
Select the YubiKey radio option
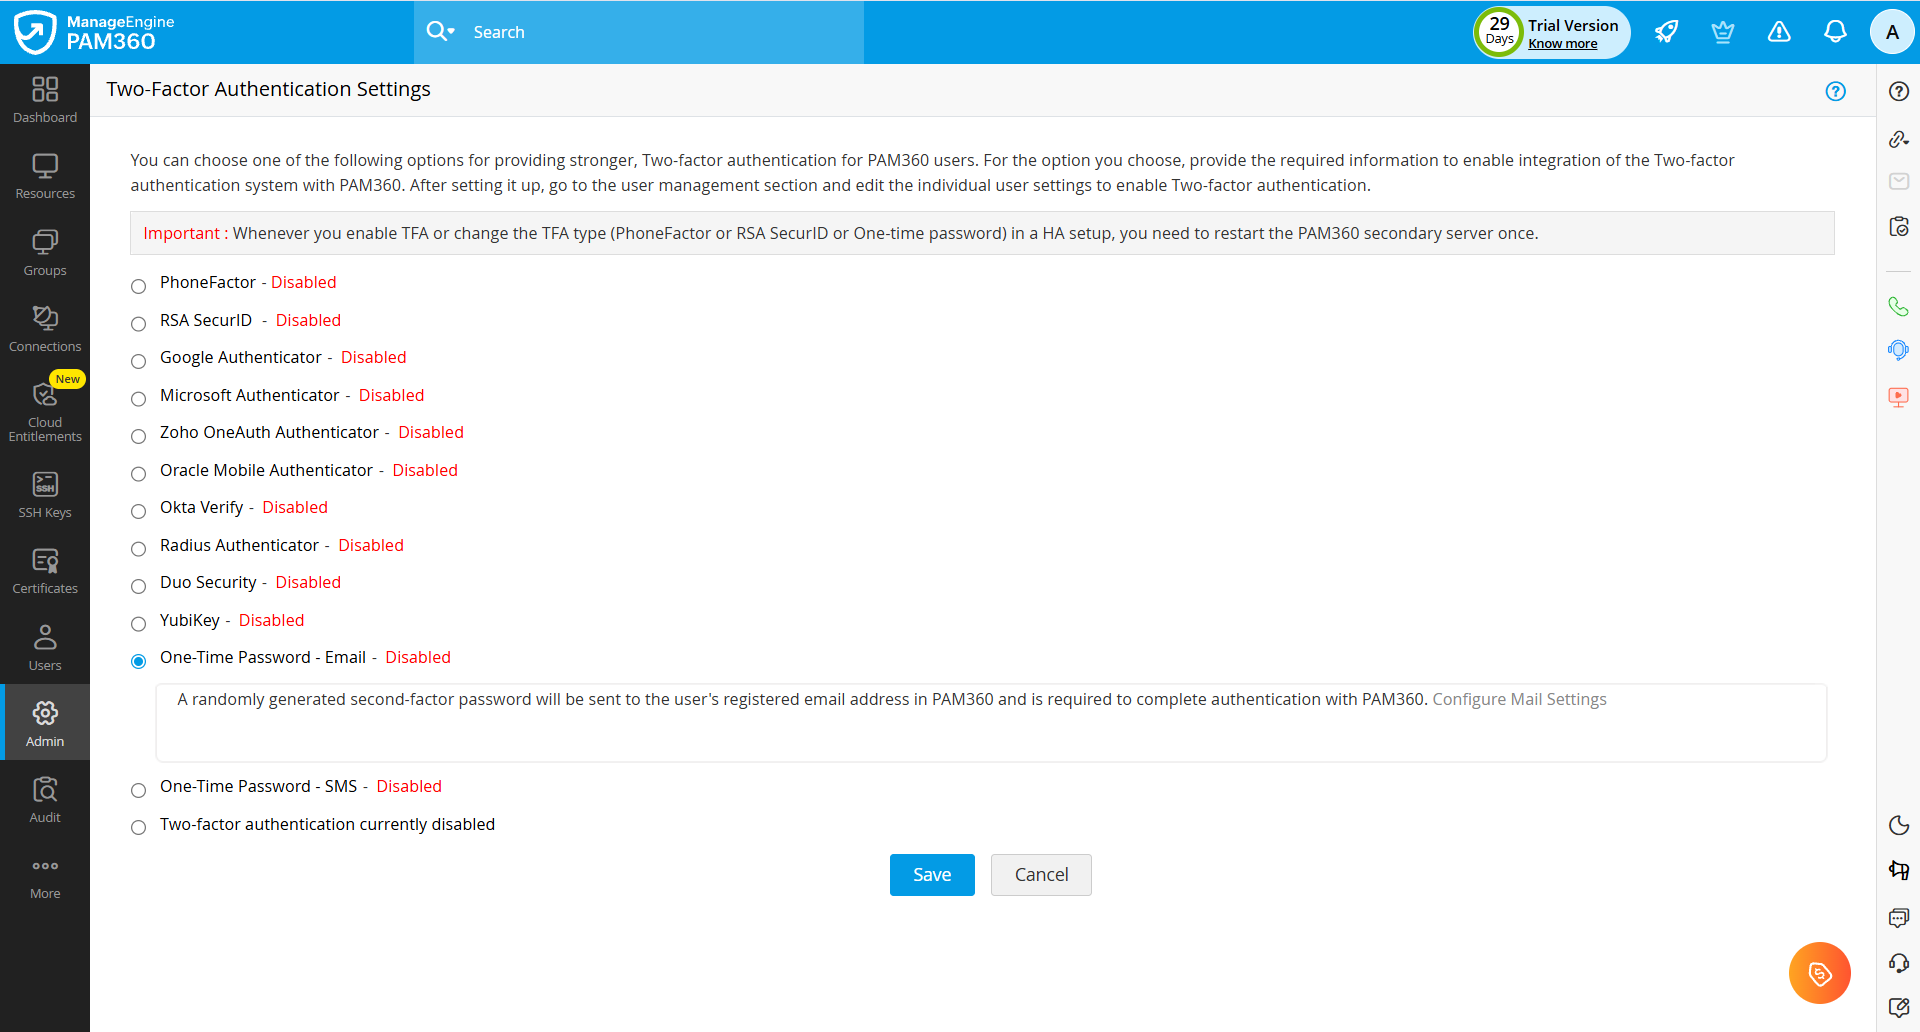139,624
